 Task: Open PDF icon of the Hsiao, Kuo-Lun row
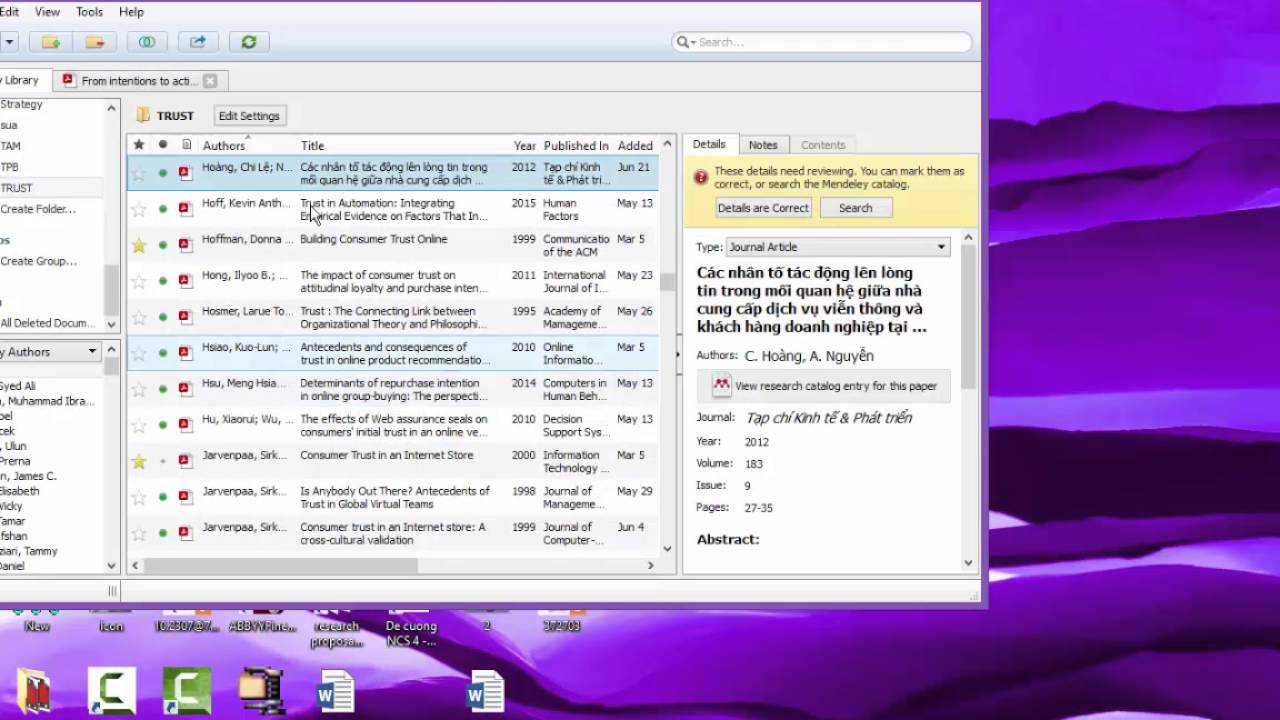(185, 353)
